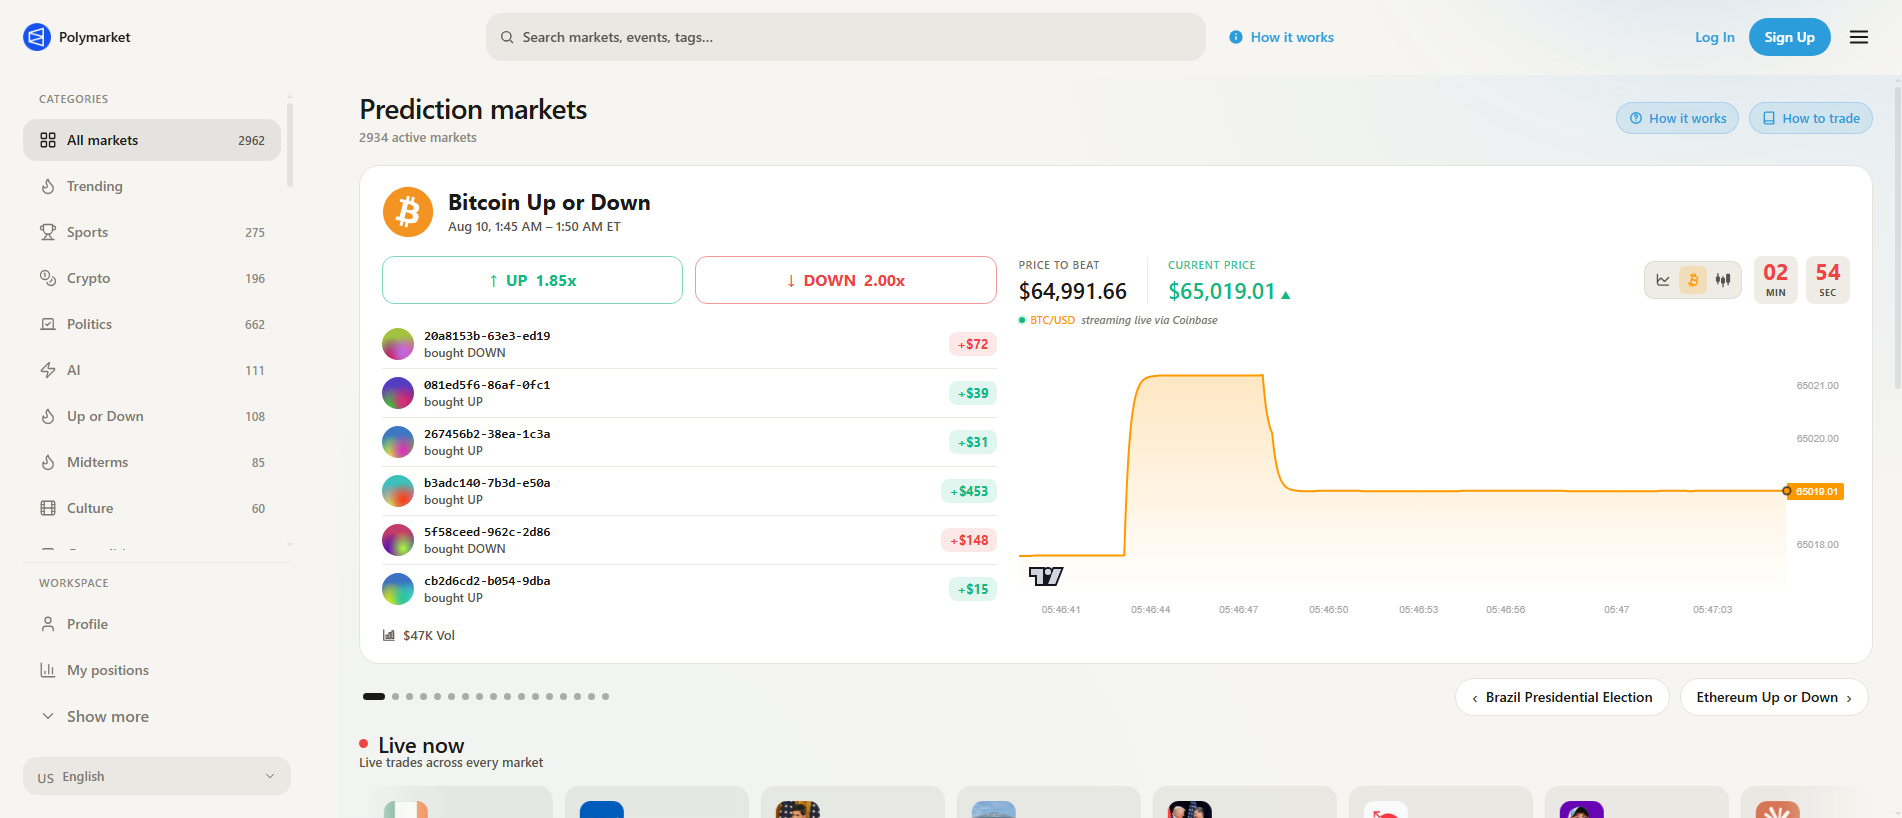Select AI category
This screenshot has height=818, width=1902.
coord(152,370)
